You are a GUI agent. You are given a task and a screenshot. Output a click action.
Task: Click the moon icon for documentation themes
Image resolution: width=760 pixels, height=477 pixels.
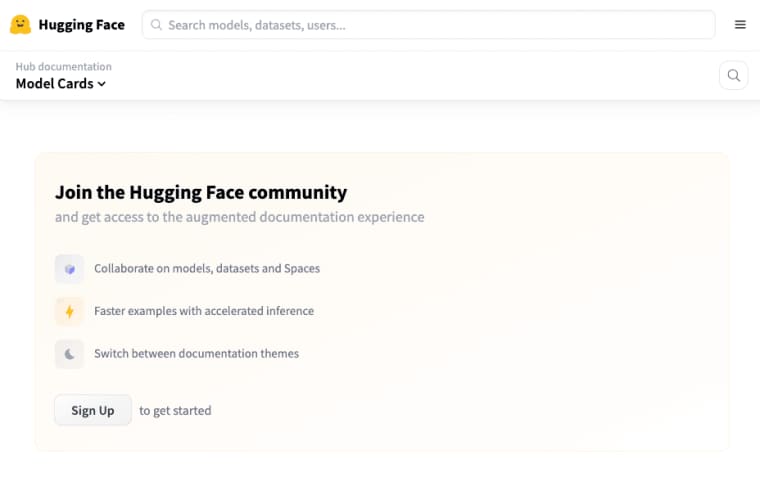click(x=69, y=354)
